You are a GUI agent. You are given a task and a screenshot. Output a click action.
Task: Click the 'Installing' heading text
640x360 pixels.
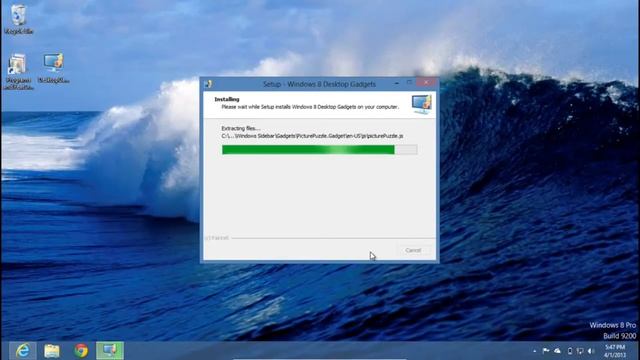coord(227,99)
